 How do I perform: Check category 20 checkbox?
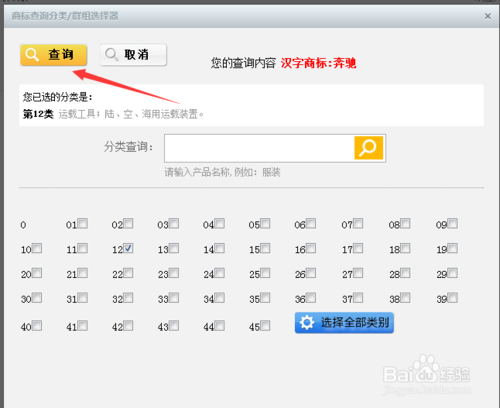point(37,273)
